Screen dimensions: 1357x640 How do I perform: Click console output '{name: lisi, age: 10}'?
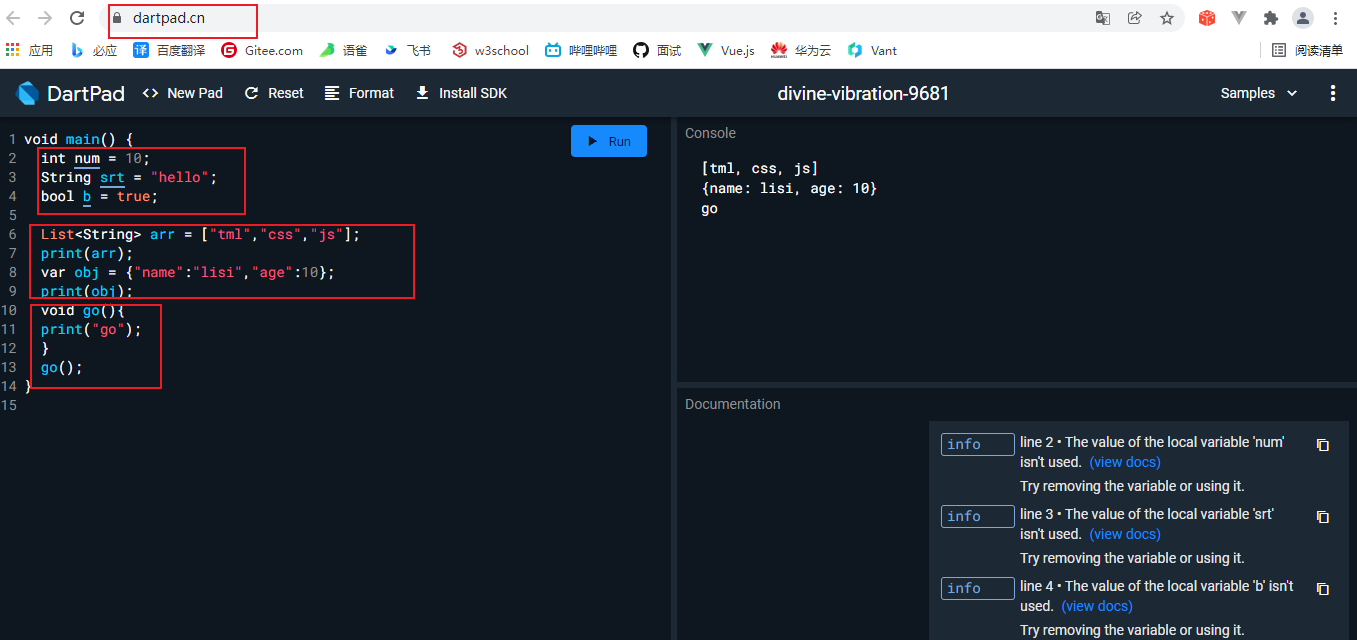[789, 188]
